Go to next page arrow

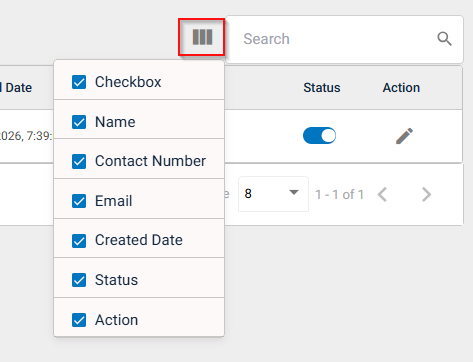click(426, 194)
